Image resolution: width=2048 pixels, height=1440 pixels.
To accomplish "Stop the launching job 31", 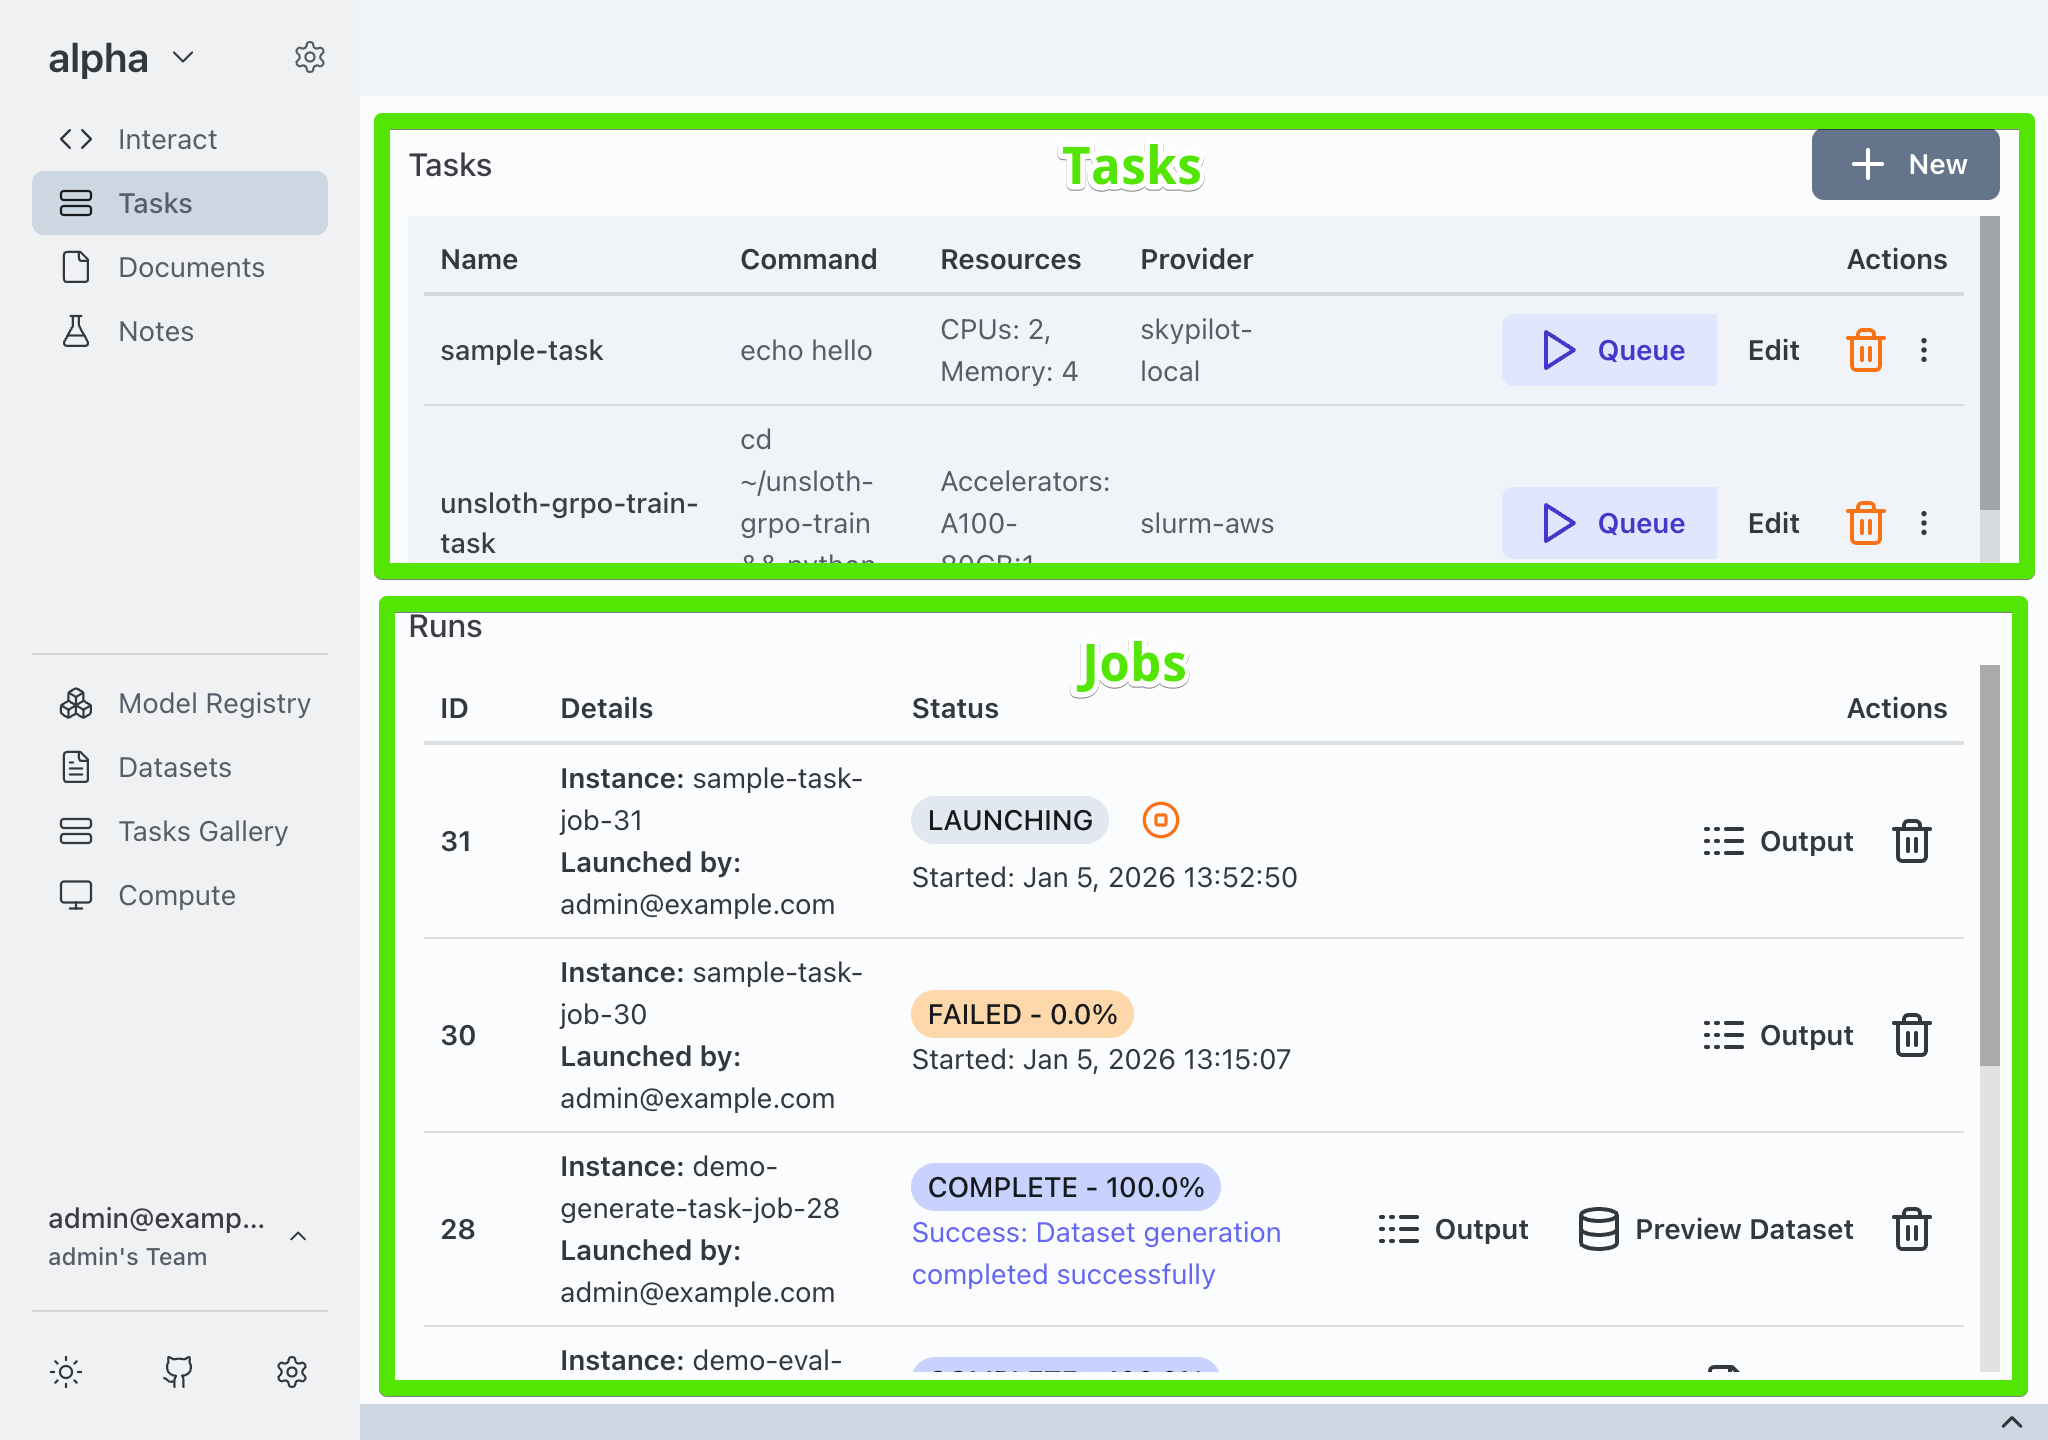I will (x=1161, y=820).
